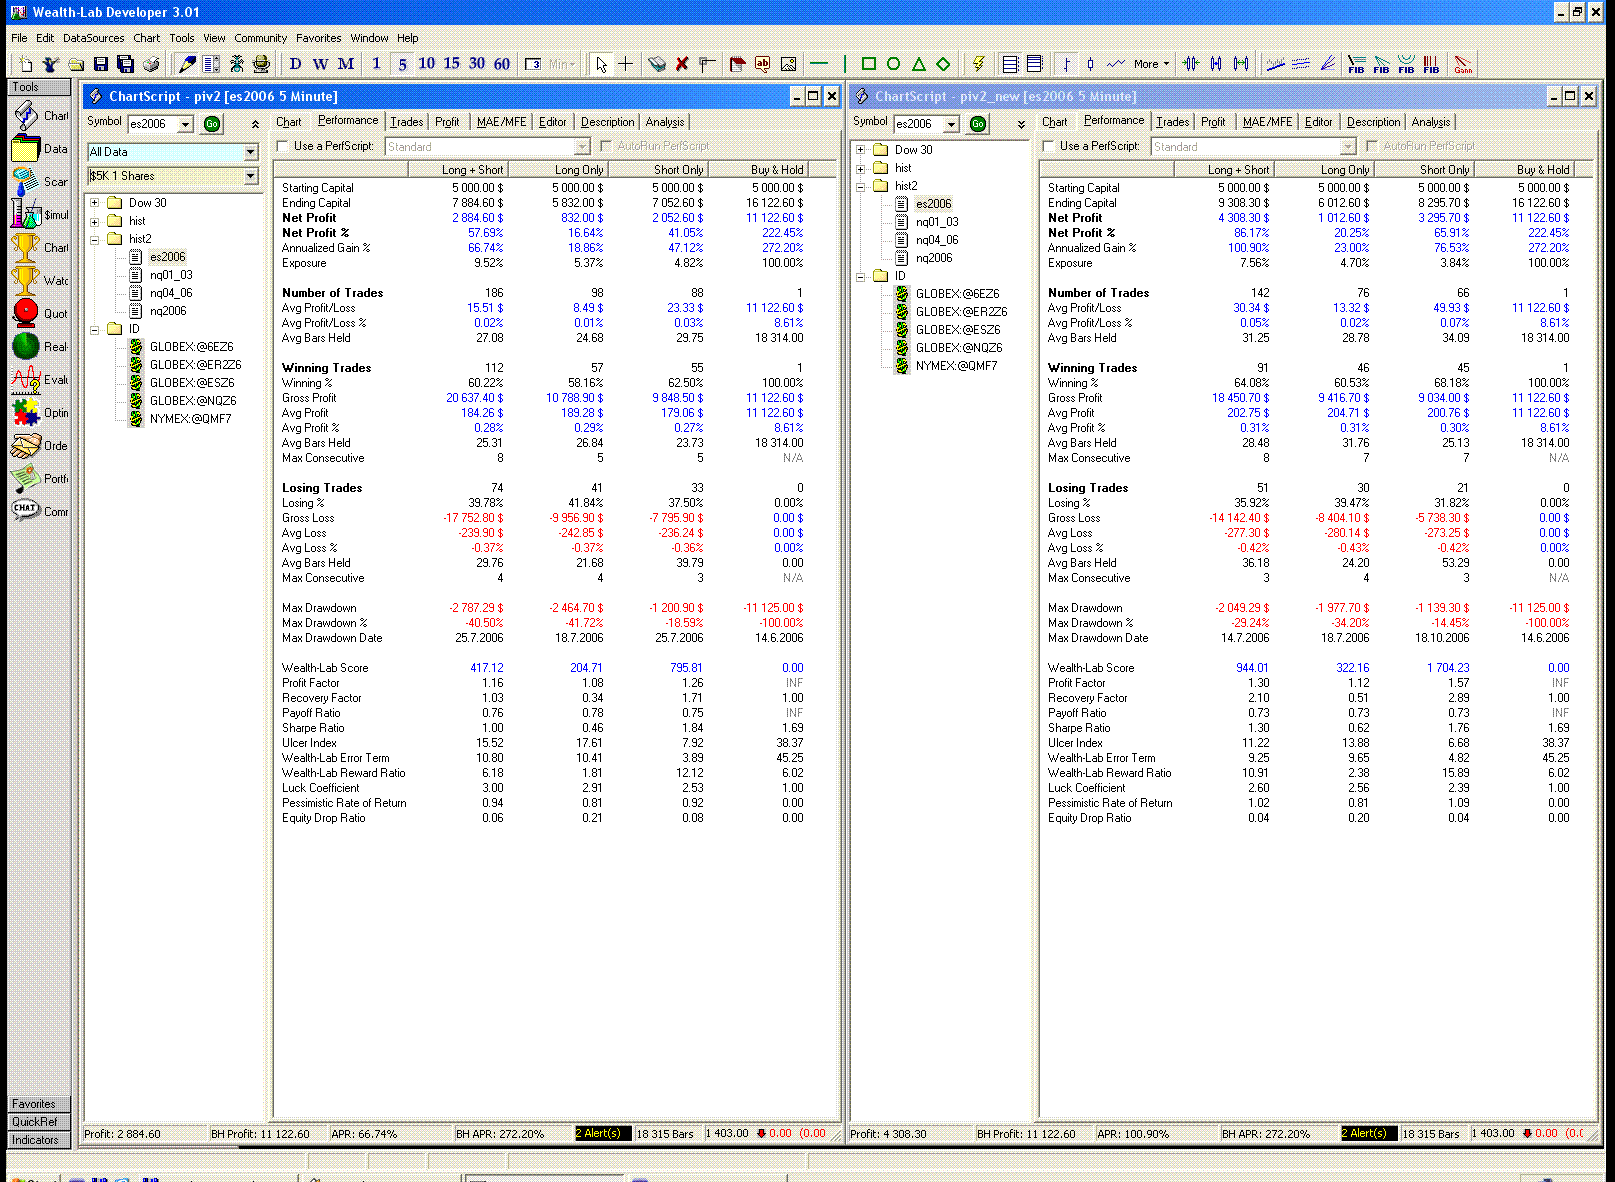Collapse the piv2 symbol panel with double chevron
Viewport: 1615px width, 1182px height.
255,124
